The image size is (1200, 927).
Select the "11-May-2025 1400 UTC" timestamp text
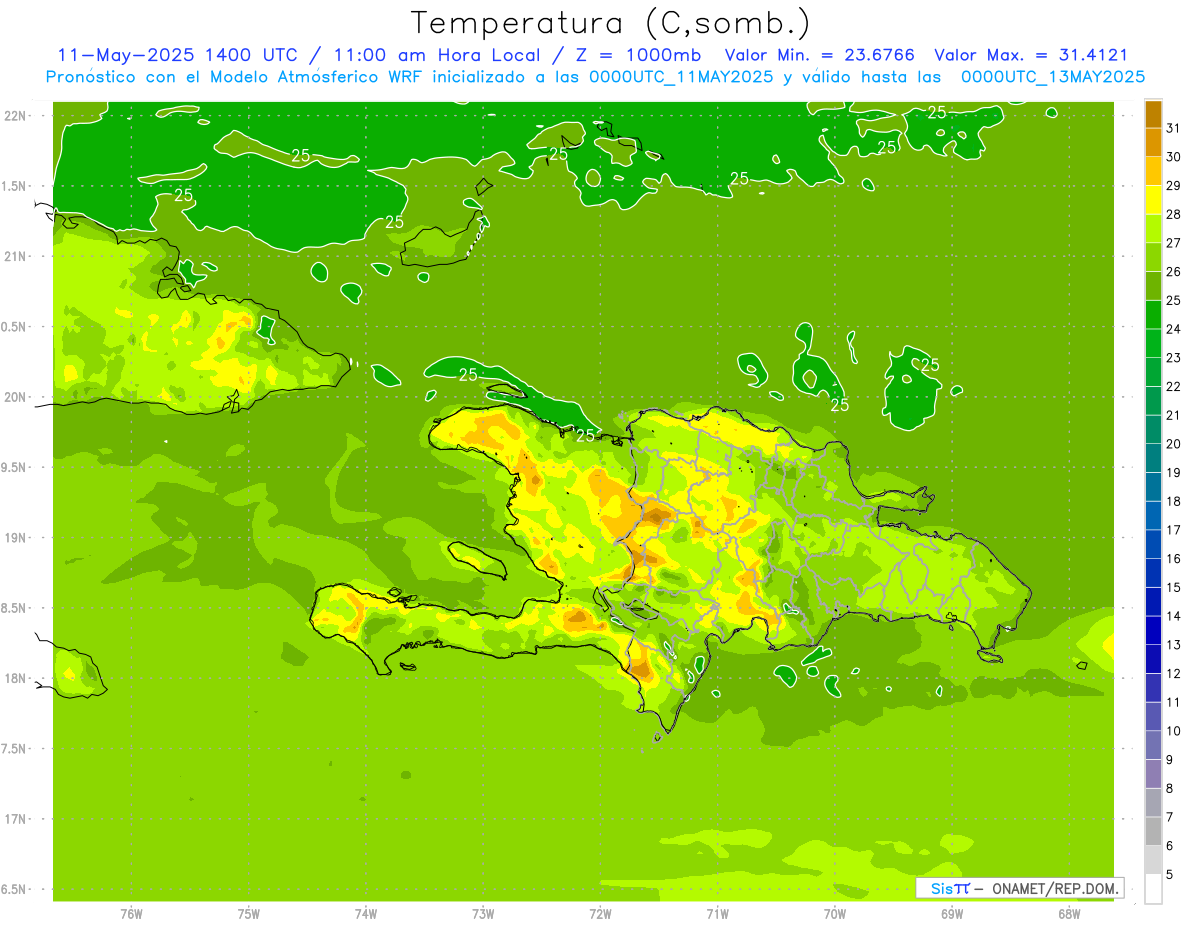[x=177, y=55]
